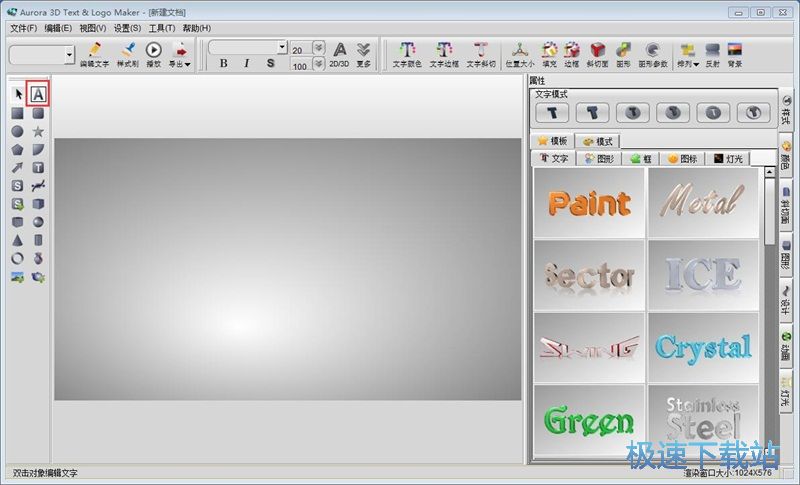The width and height of the screenshot is (800, 485).
Task: Apply the 'ICE' text template
Action: [x=704, y=275]
